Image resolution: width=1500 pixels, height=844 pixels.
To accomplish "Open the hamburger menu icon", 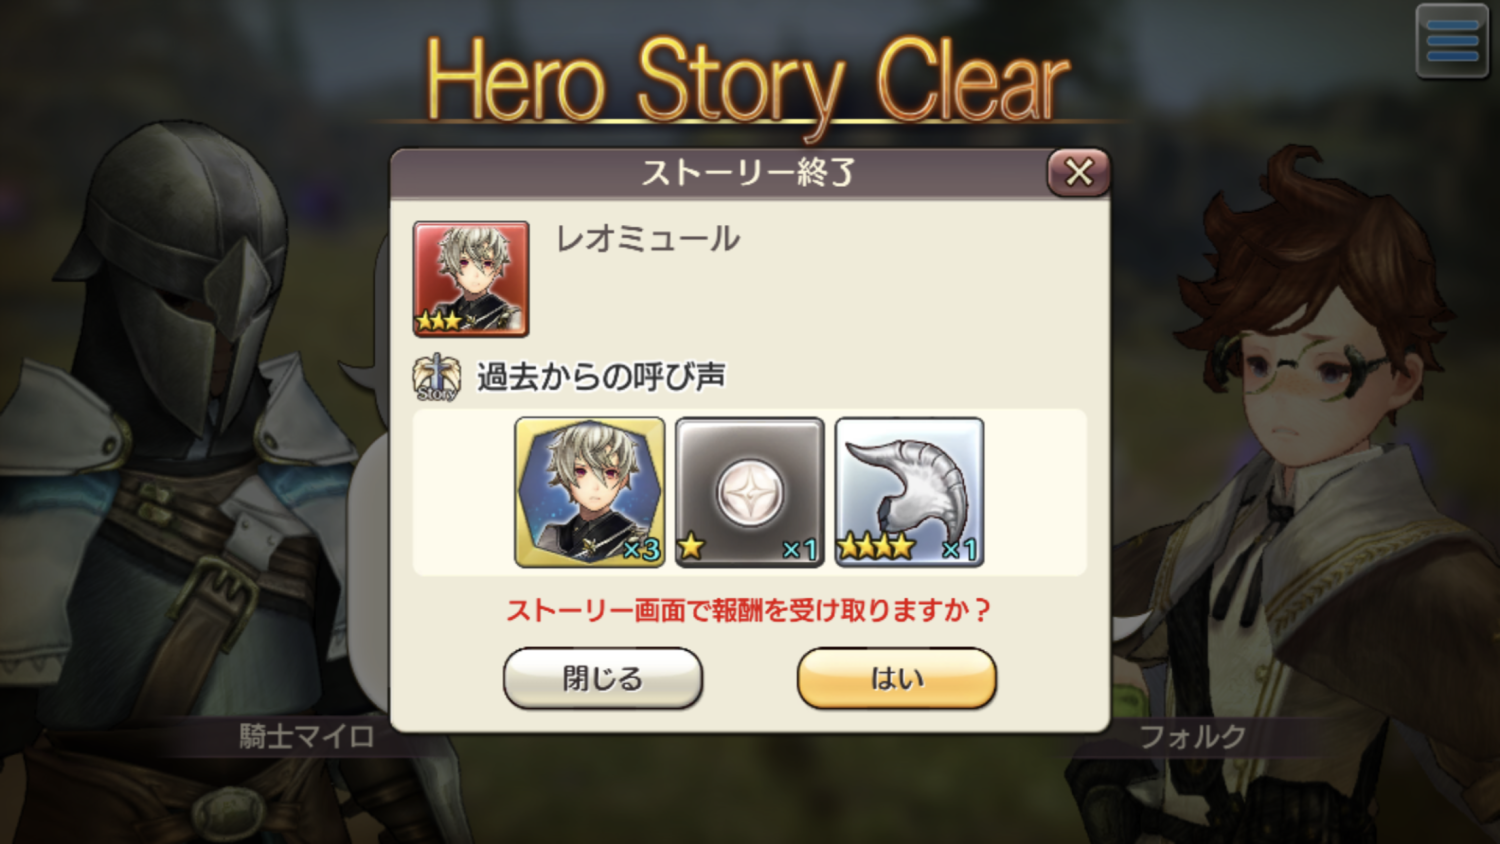I will pos(1452,42).
